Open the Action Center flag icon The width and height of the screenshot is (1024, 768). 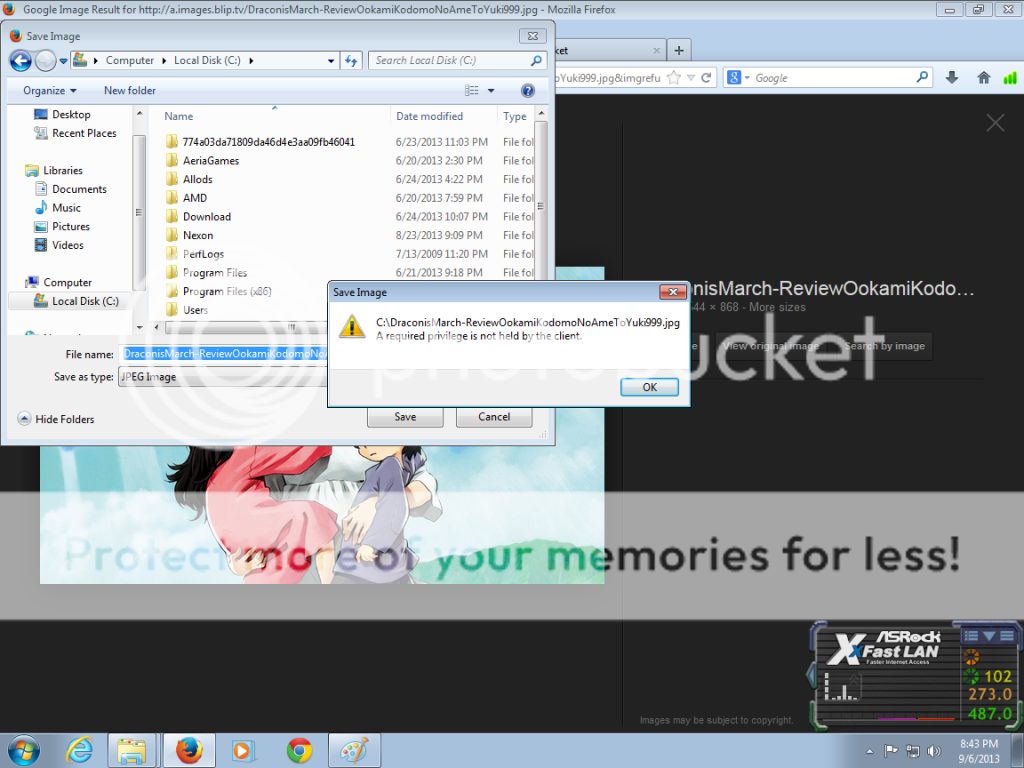(x=891, y=751)
